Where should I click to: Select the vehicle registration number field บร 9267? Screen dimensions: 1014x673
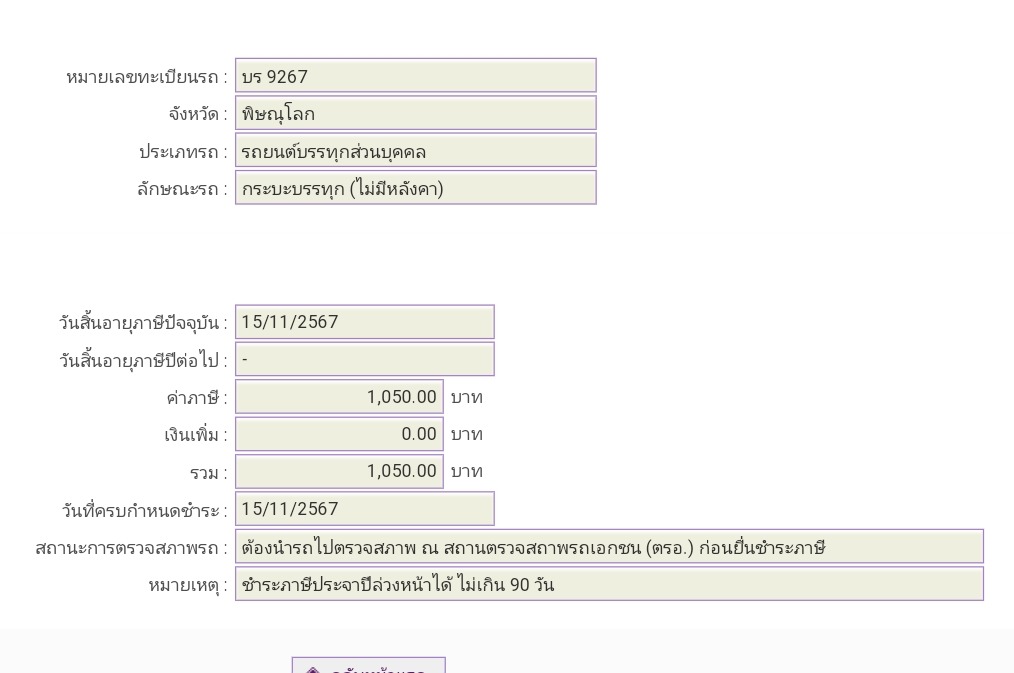click(x=415, y=76)
